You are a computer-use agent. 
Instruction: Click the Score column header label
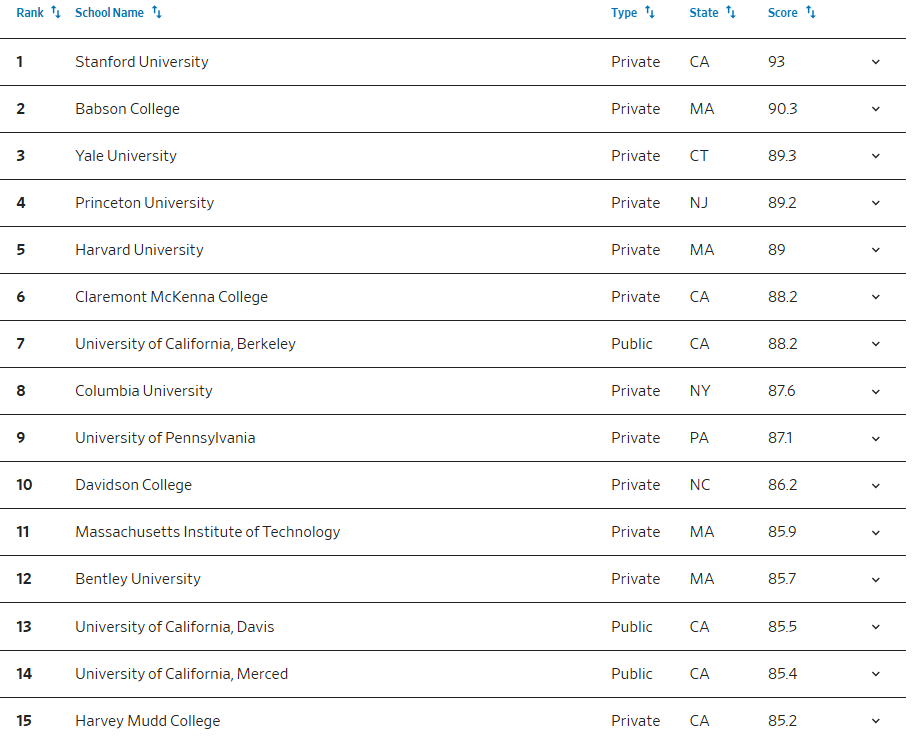coord(782,13)
